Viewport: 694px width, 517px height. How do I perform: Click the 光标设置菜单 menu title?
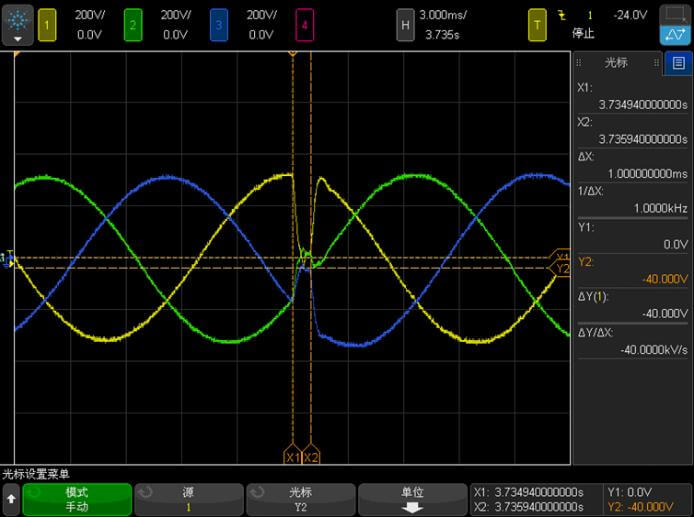tap(36, 475)
